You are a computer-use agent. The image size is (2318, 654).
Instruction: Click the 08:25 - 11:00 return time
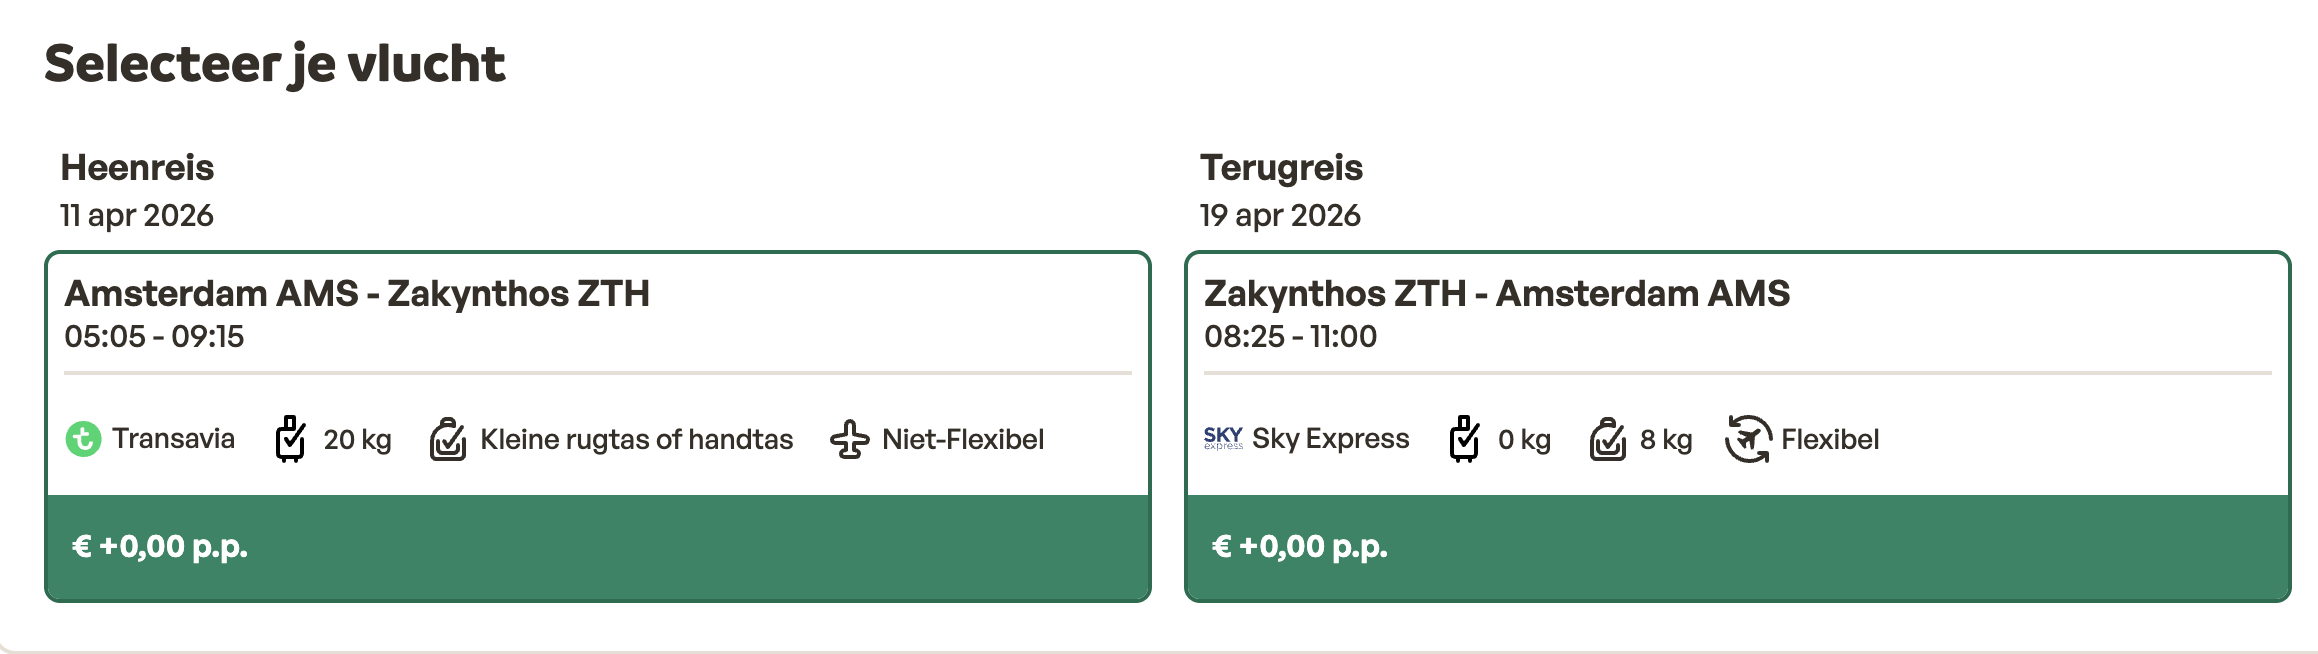1290,337
